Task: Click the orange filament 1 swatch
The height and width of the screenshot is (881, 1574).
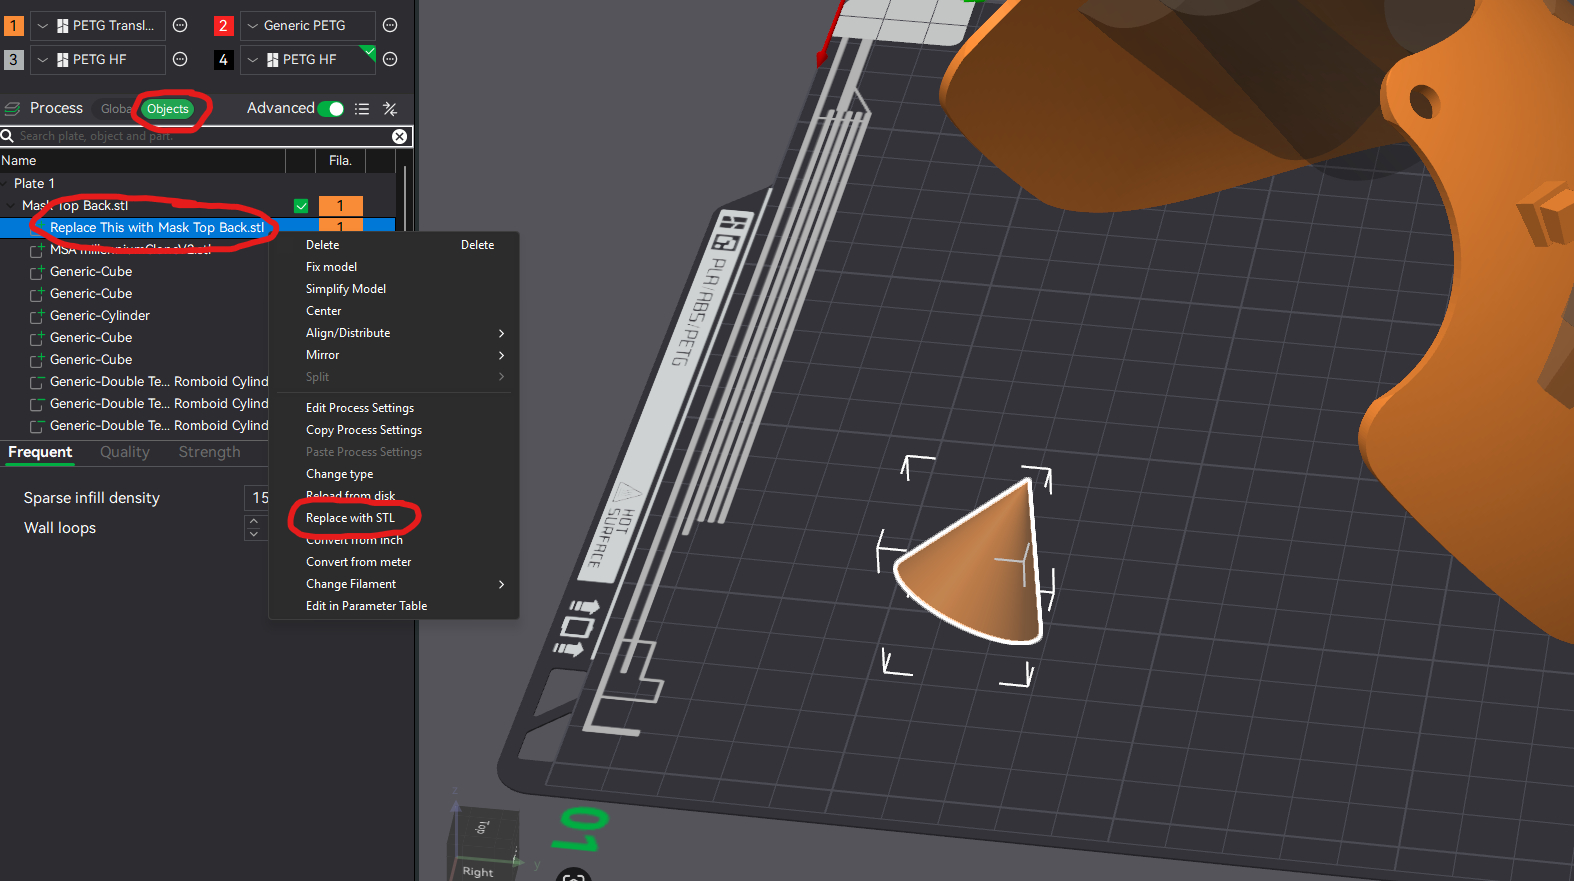Action: tap(14, 26)
